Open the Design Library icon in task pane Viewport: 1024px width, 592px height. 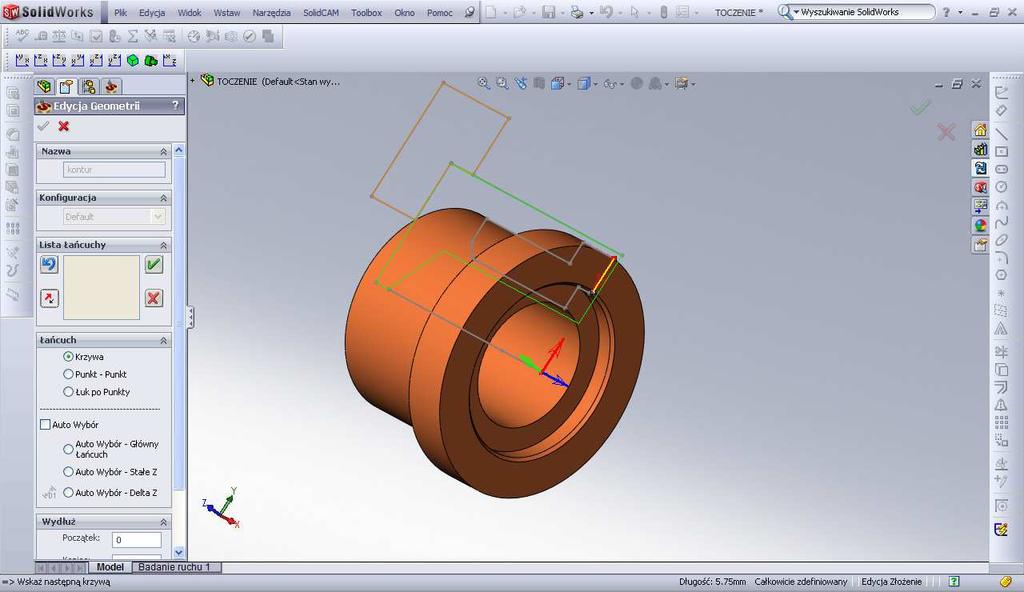click(980, 149)
